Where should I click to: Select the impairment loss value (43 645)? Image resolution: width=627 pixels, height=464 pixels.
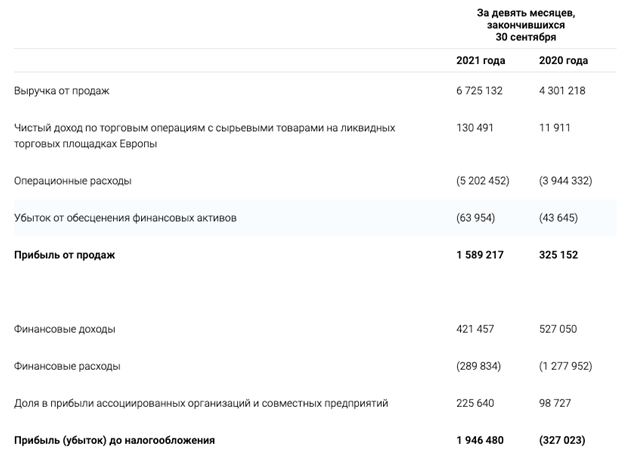point(563,218)
